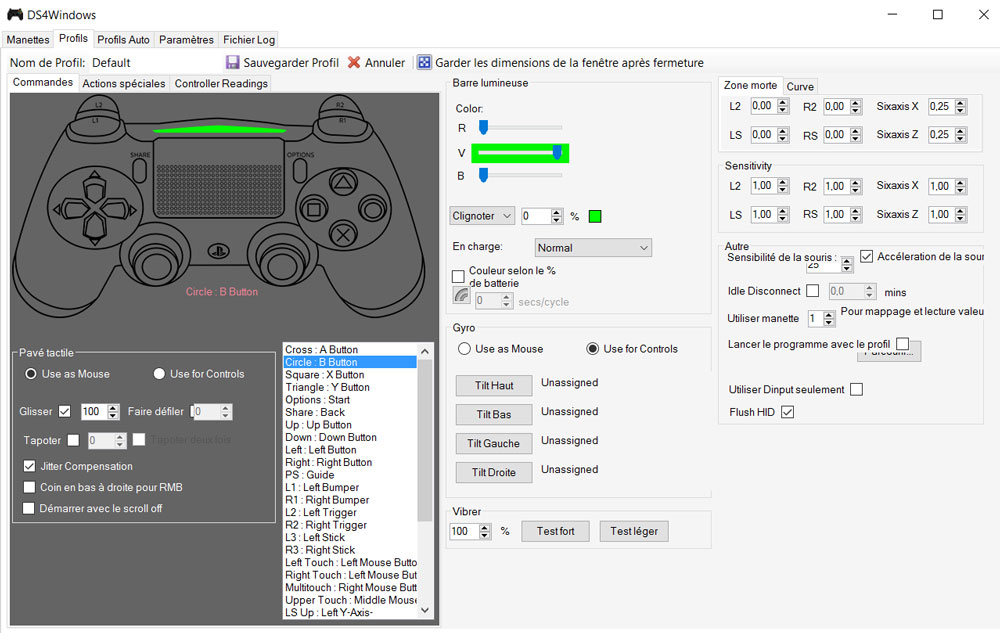The height and width of the screenshot is (633, 1000).
Task: Open the Clignoter dropdown
Action: click(x=482, y=216)
